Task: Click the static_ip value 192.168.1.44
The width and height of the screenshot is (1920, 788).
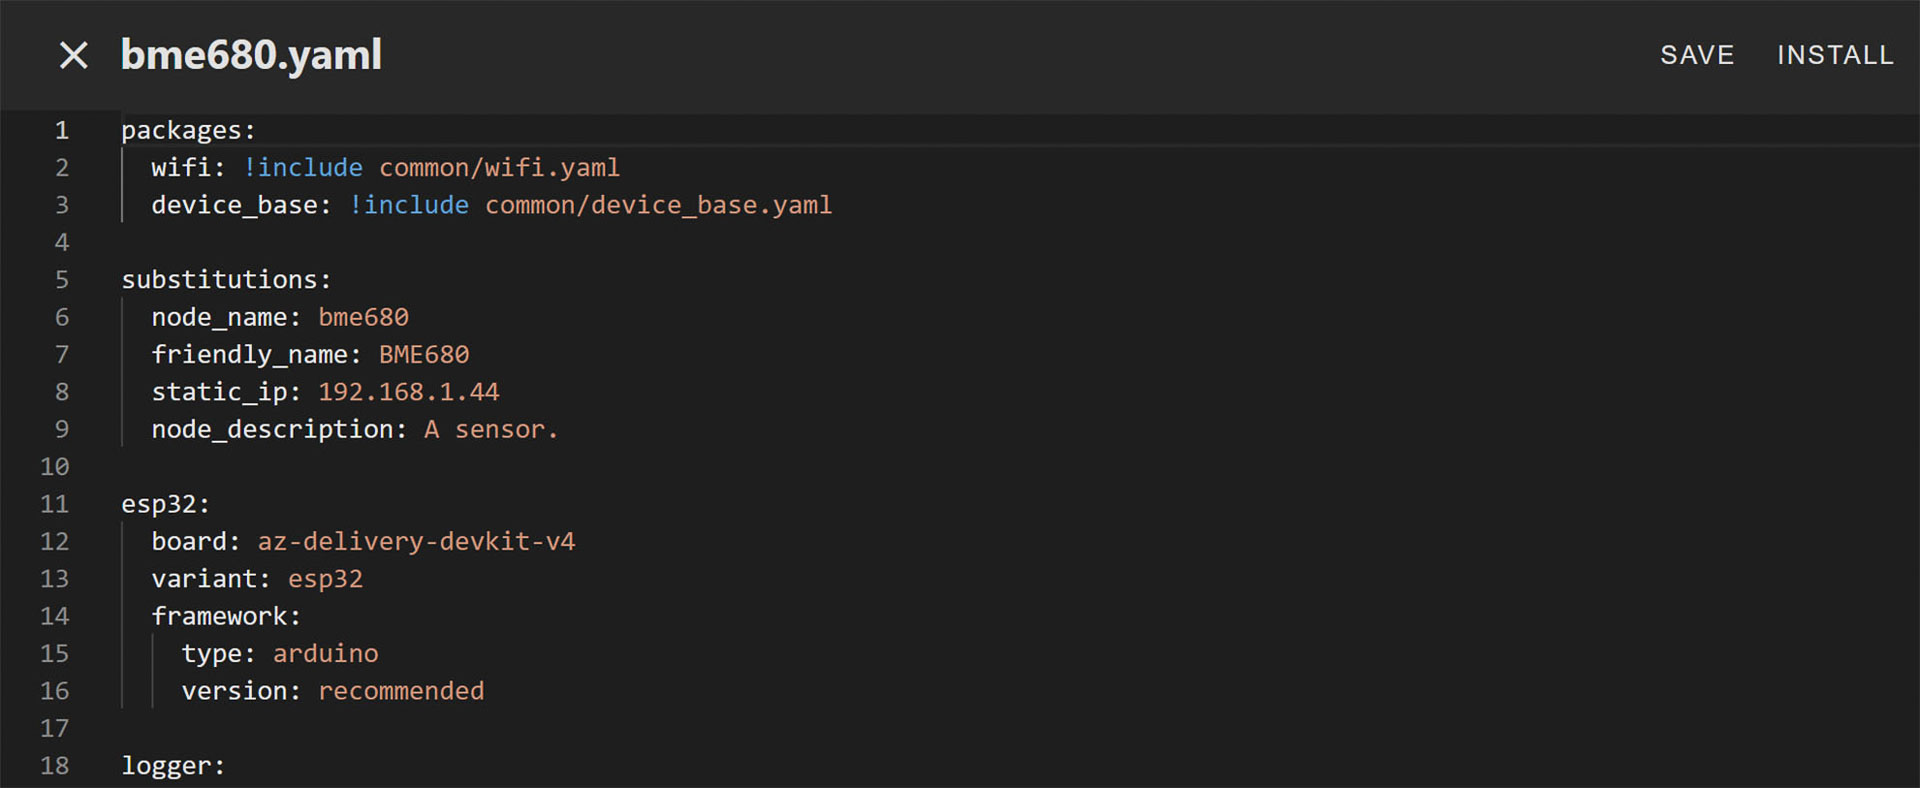Action: coord(408,392)
